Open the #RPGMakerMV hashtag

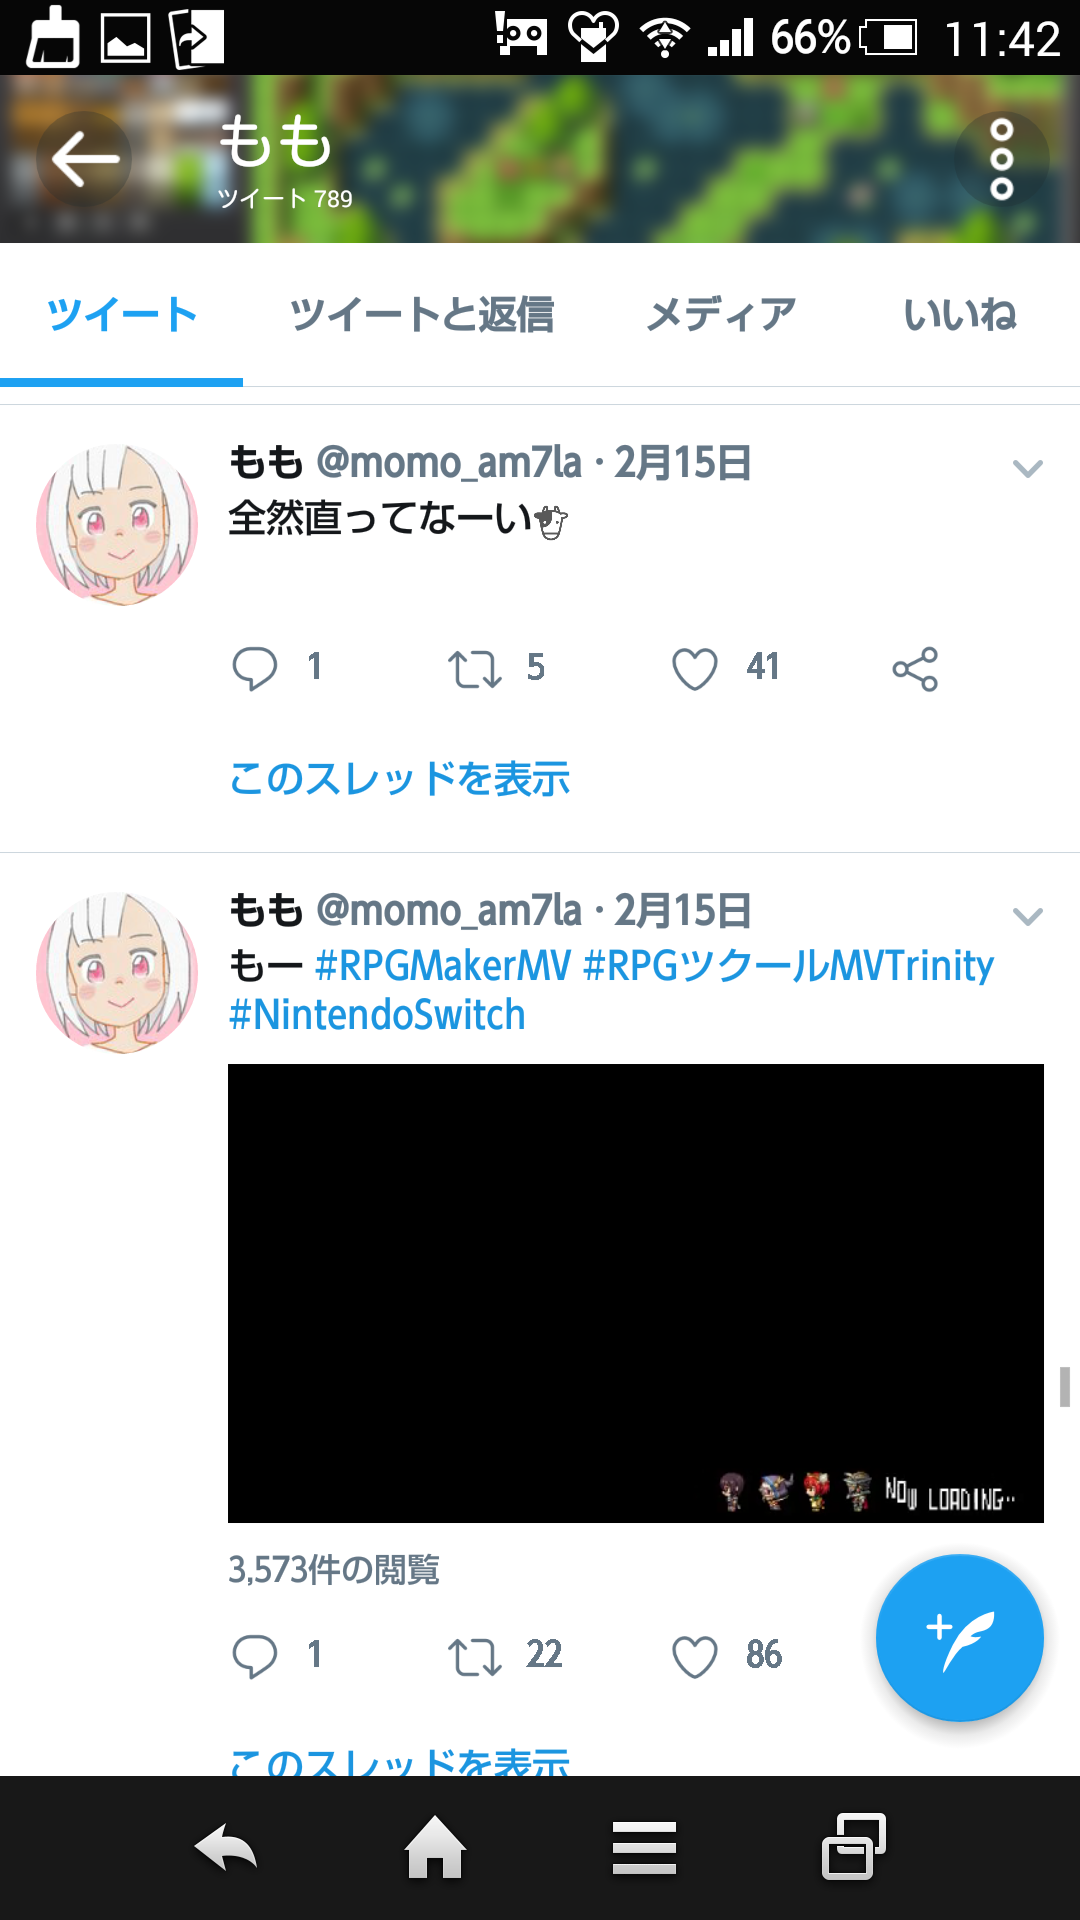click(x=443, y=965)
